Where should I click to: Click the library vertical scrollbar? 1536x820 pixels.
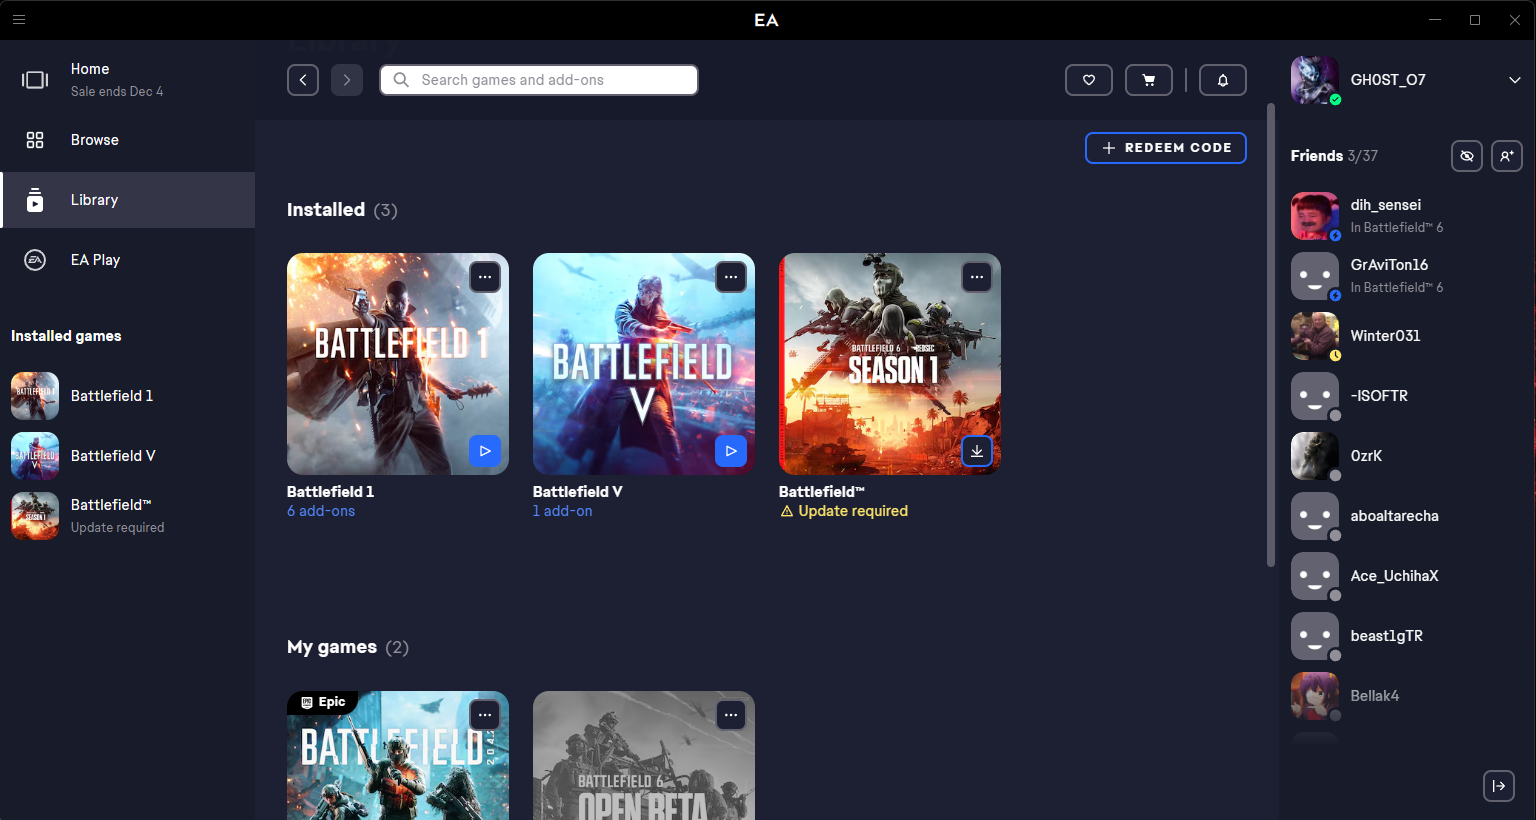click(x=1271, y=335)
